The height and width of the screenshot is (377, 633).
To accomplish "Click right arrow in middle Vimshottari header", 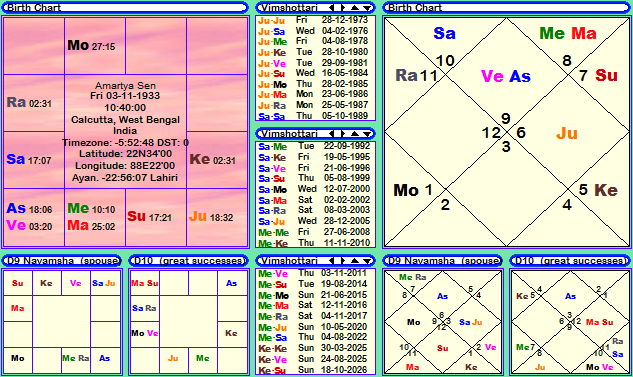I will (342, 134).
